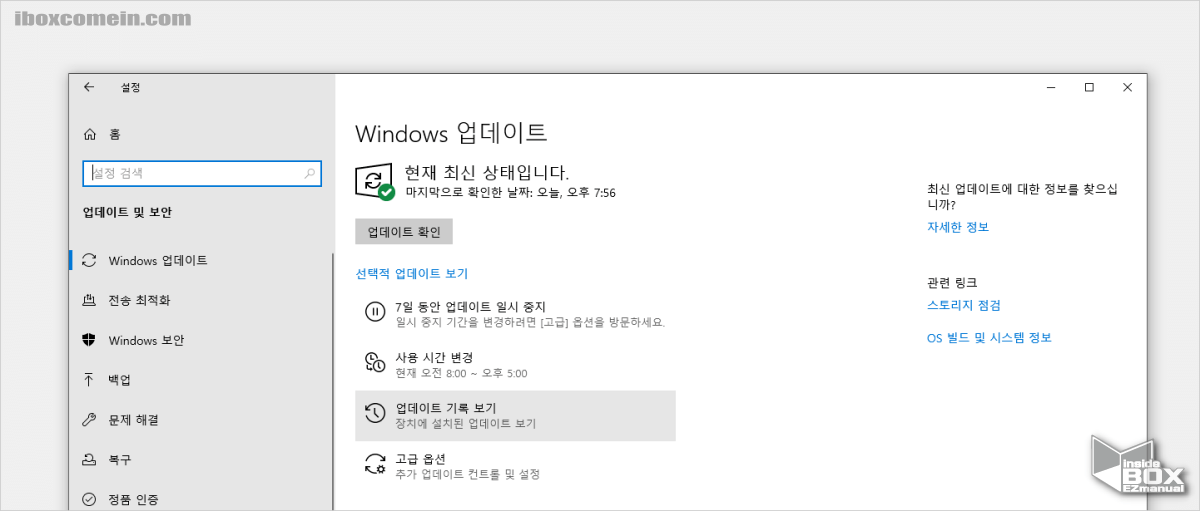This screenshot has height=511, width=1200.
Task: Click the search magnifier icon
Action: pyautogui.click(x=310, y=173)
